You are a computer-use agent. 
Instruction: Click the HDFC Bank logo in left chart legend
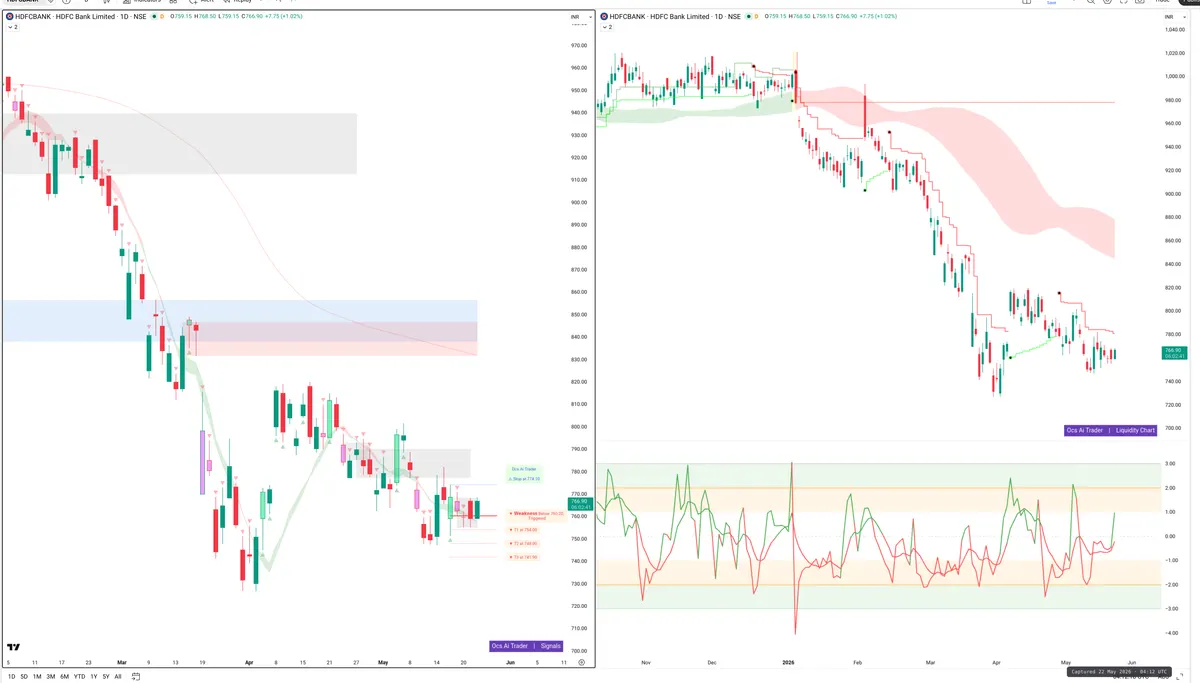(10, 18)
